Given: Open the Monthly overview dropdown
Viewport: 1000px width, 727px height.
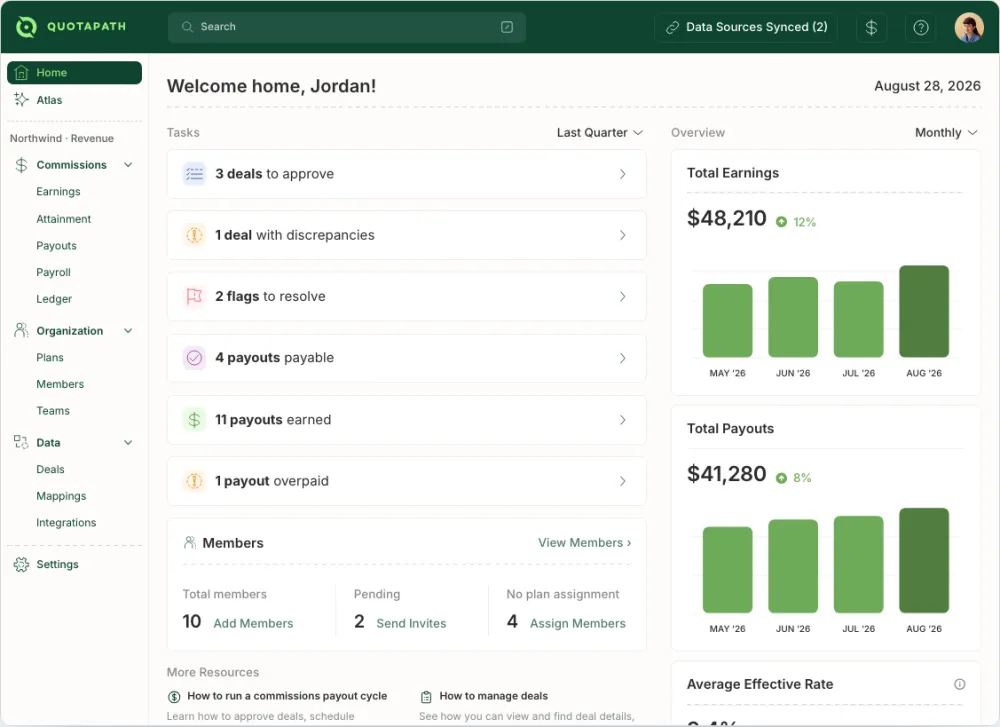Looking at the screenshot, I should [946, 133].
